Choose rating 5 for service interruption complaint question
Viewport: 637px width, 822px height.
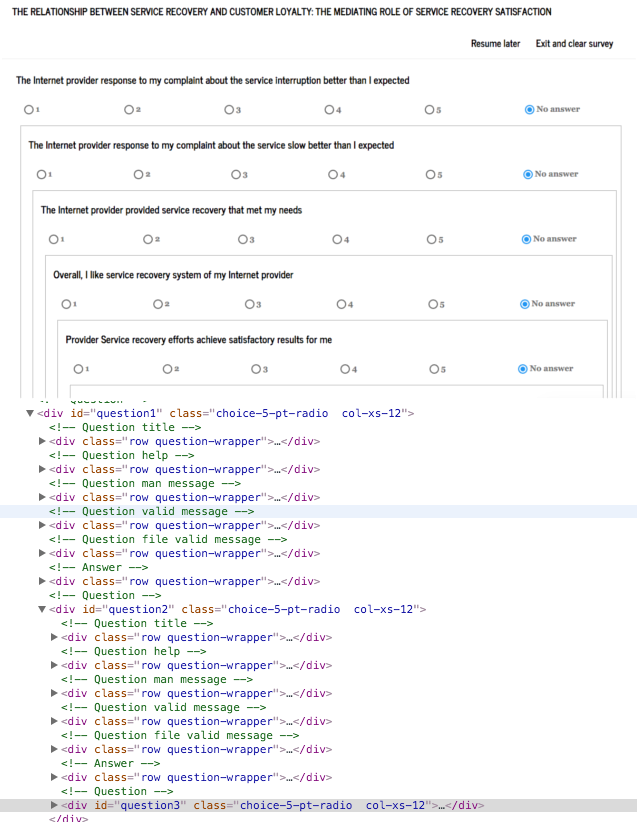(x=428, y=109)
